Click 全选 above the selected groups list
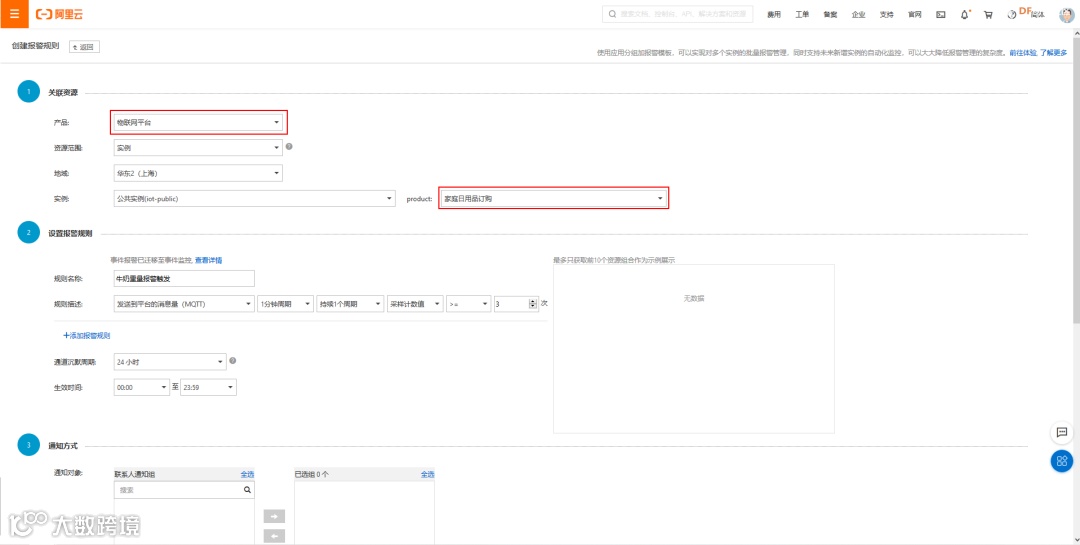This screenshot has height=545, width=1080. click(428, 474)
